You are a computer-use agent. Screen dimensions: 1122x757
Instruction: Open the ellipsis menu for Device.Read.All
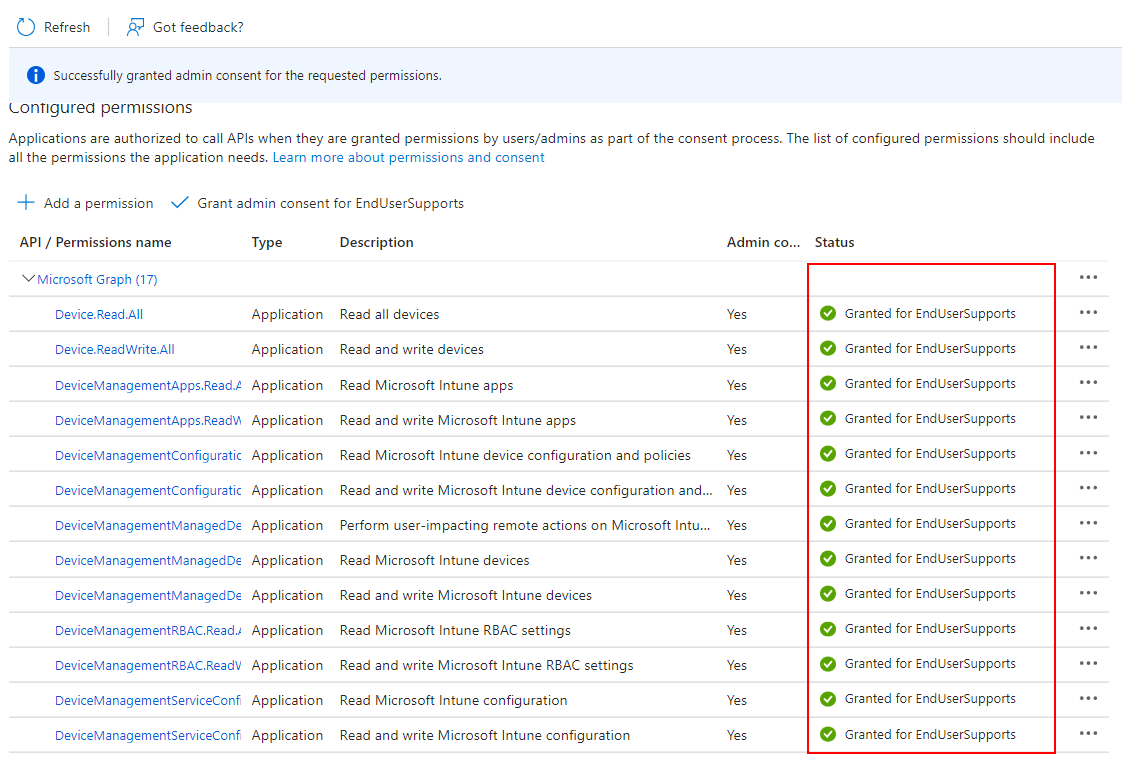(1088, 313)
